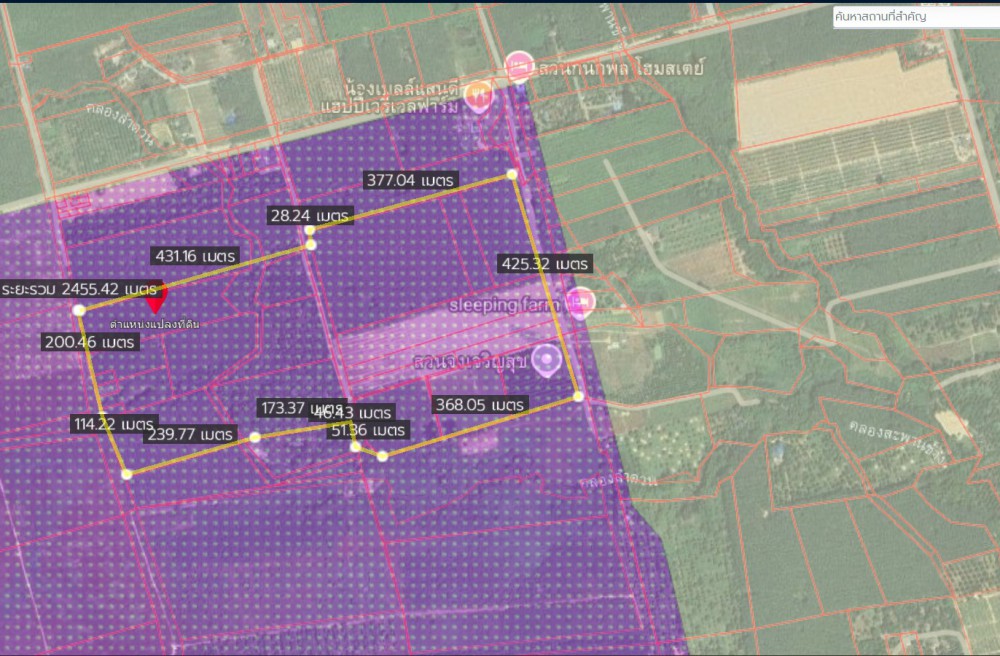
Task: Click the 200.46 เมตร distance label
Action: coord(90,342)
